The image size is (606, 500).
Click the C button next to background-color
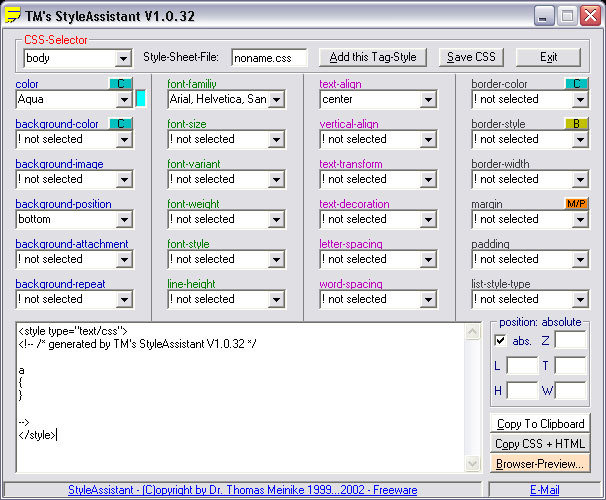(x=121, y=124)
